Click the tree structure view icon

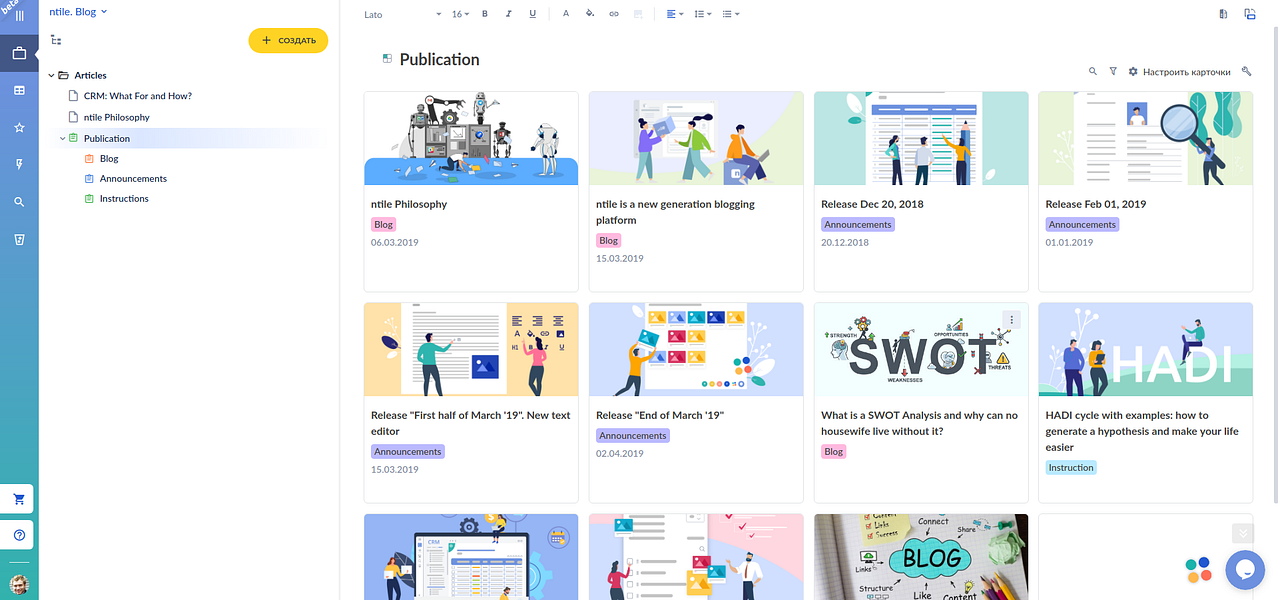click(56, 41)
